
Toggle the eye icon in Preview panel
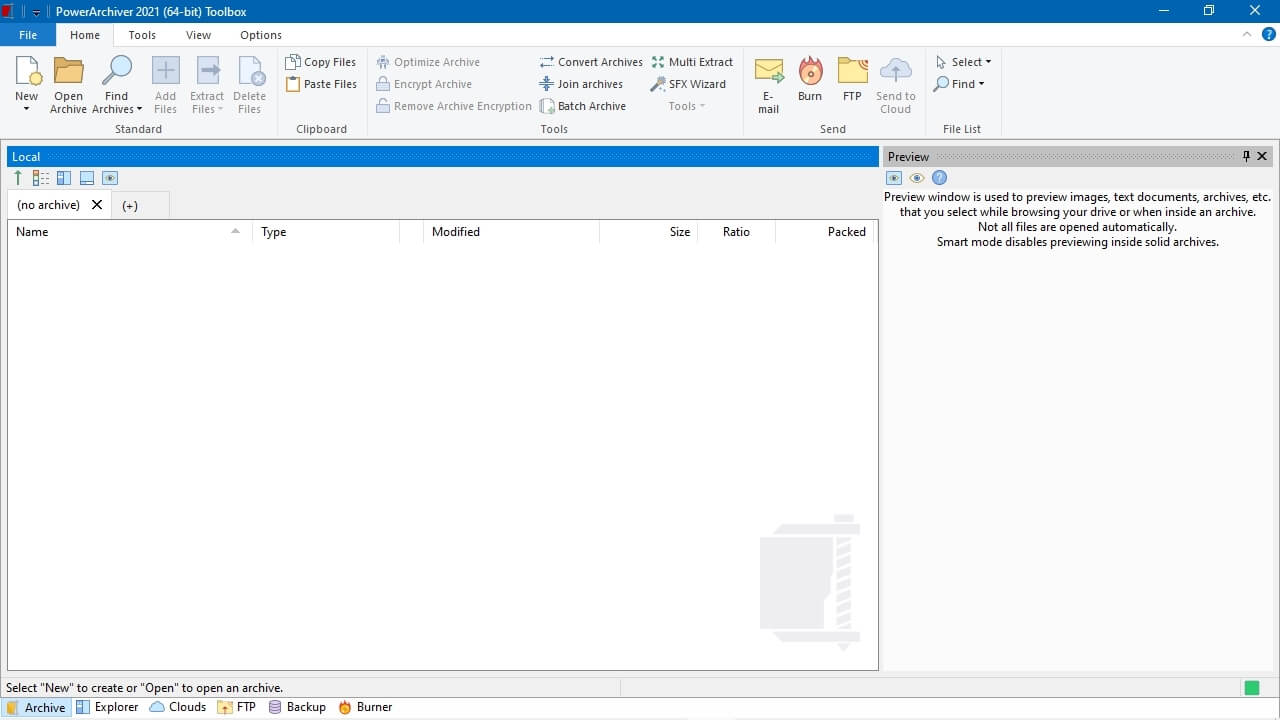coord(916,178)
